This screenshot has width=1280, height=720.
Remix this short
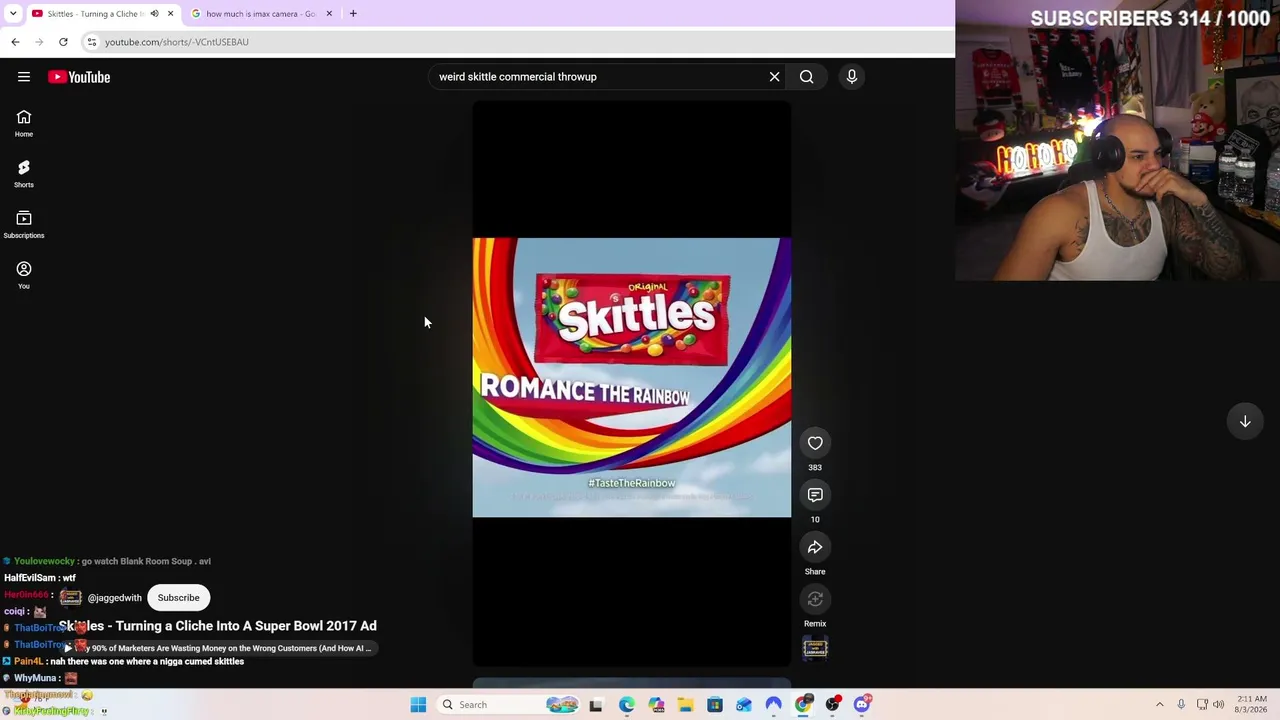[815, 599]
